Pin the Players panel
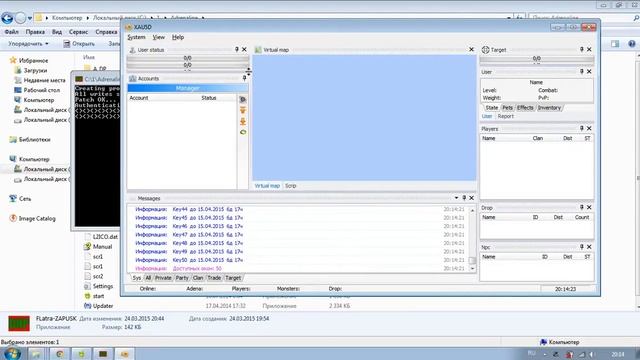The height and width of the screenshot is (360, 640). pyautogui.click(x=582, y=128)
